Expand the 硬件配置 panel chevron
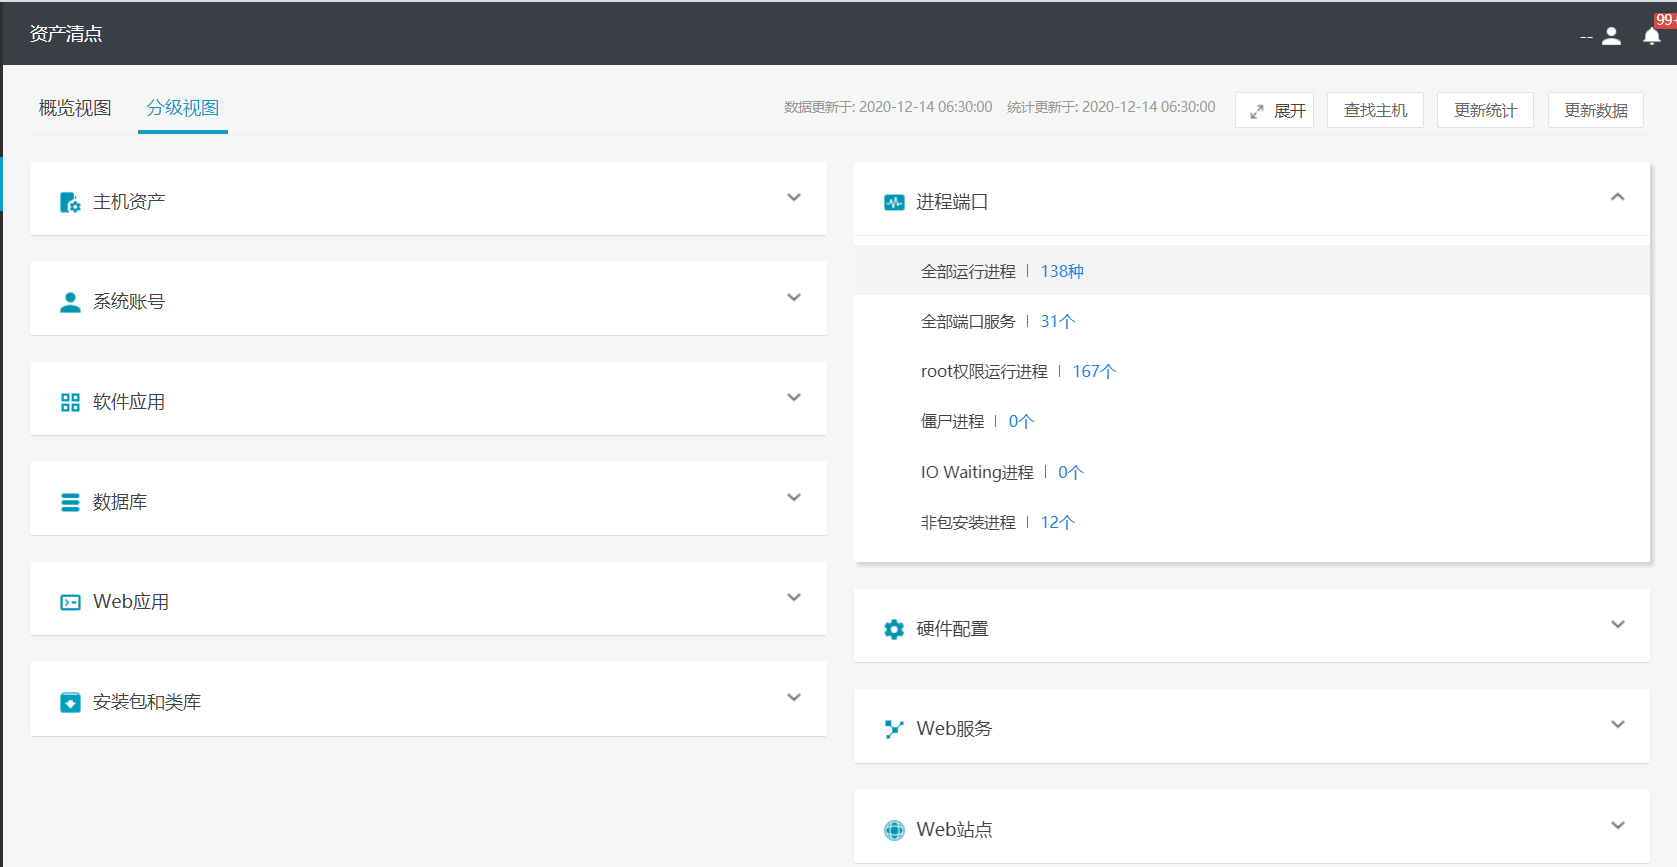The height and width of the screenshot is (867, 1677). tap(1618, 625)
